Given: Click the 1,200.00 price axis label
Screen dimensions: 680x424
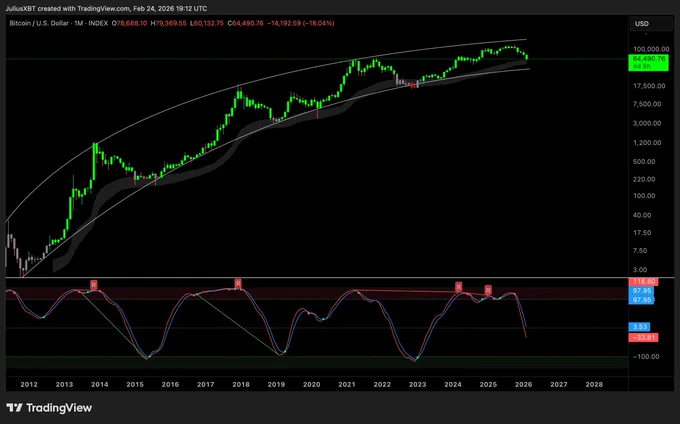Looking at the screenshot, I should click(647, 143).
